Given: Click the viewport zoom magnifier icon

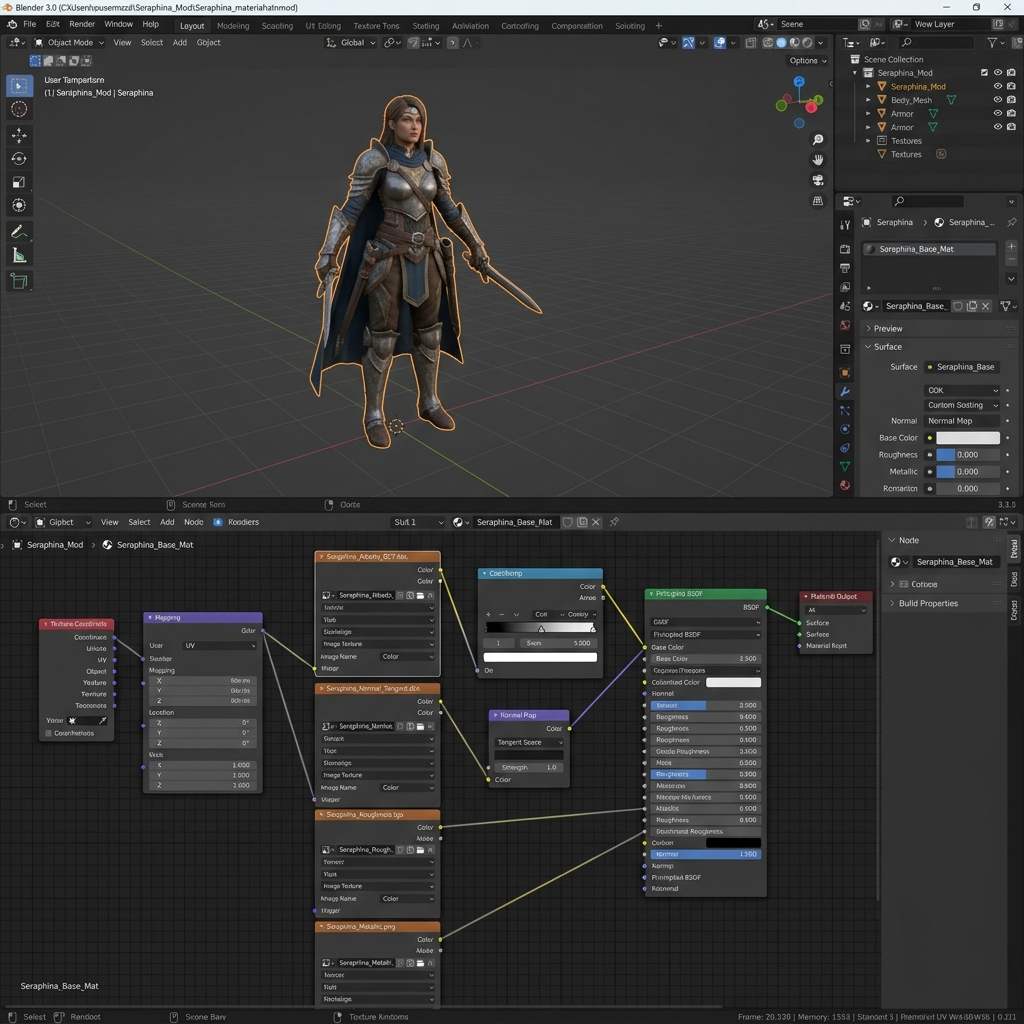Looking at the screenshot, I should coord(818,140).
